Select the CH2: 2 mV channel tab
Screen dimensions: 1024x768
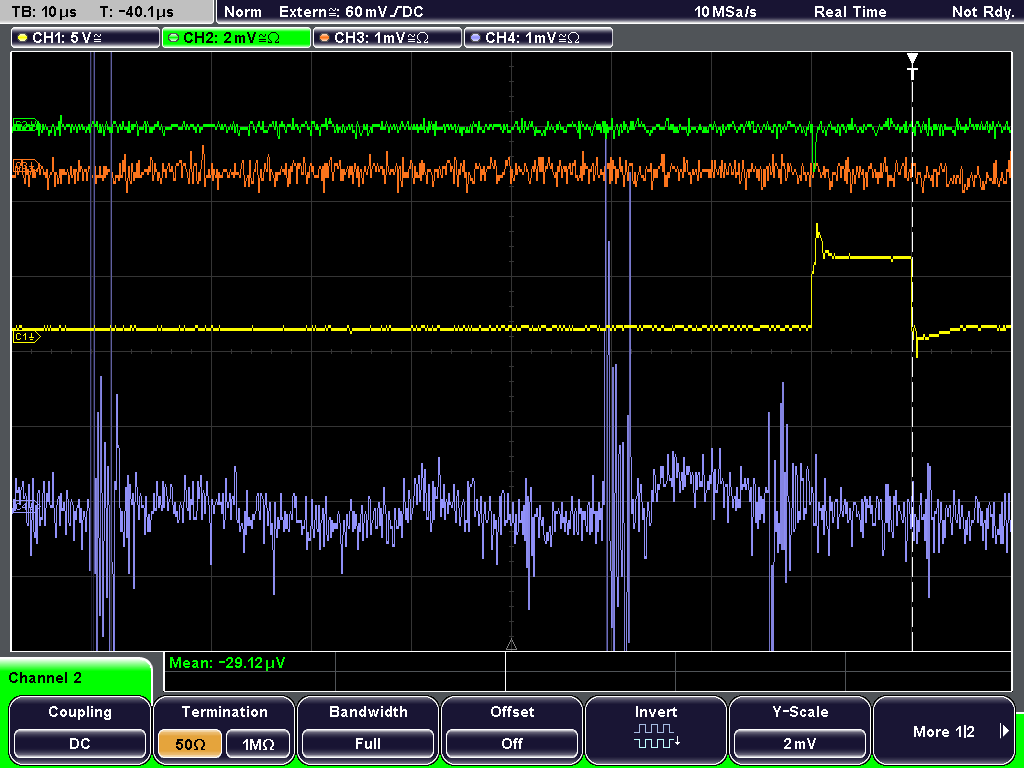tap(236, 38)
